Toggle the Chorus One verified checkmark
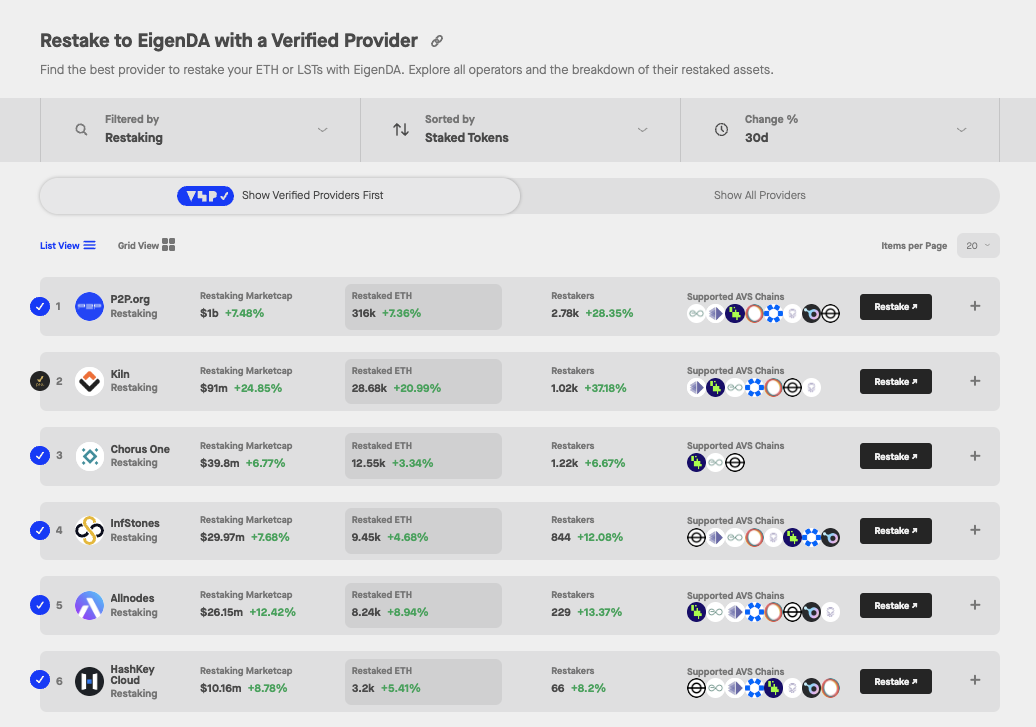Viewport: 1036px width, 727px height. click(40, 455)
